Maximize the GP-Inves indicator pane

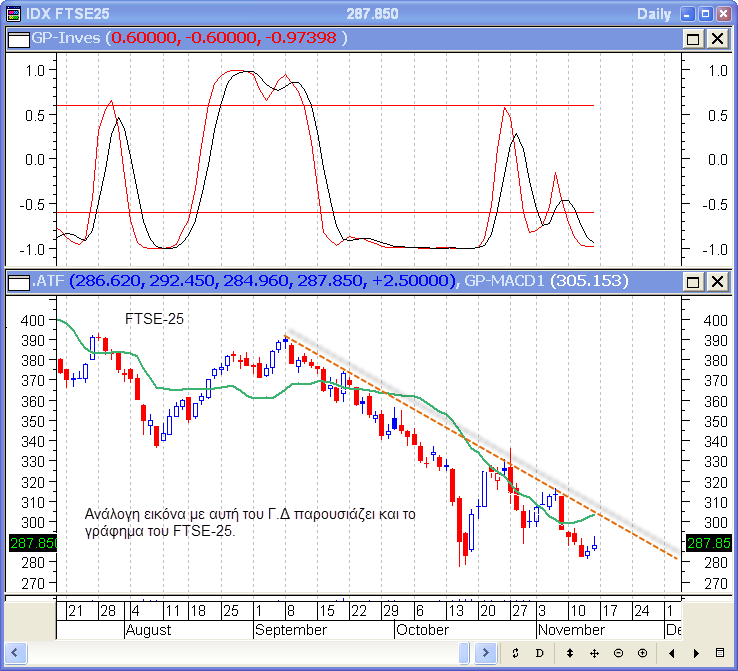pyautogui.click(x=693, y=38)
